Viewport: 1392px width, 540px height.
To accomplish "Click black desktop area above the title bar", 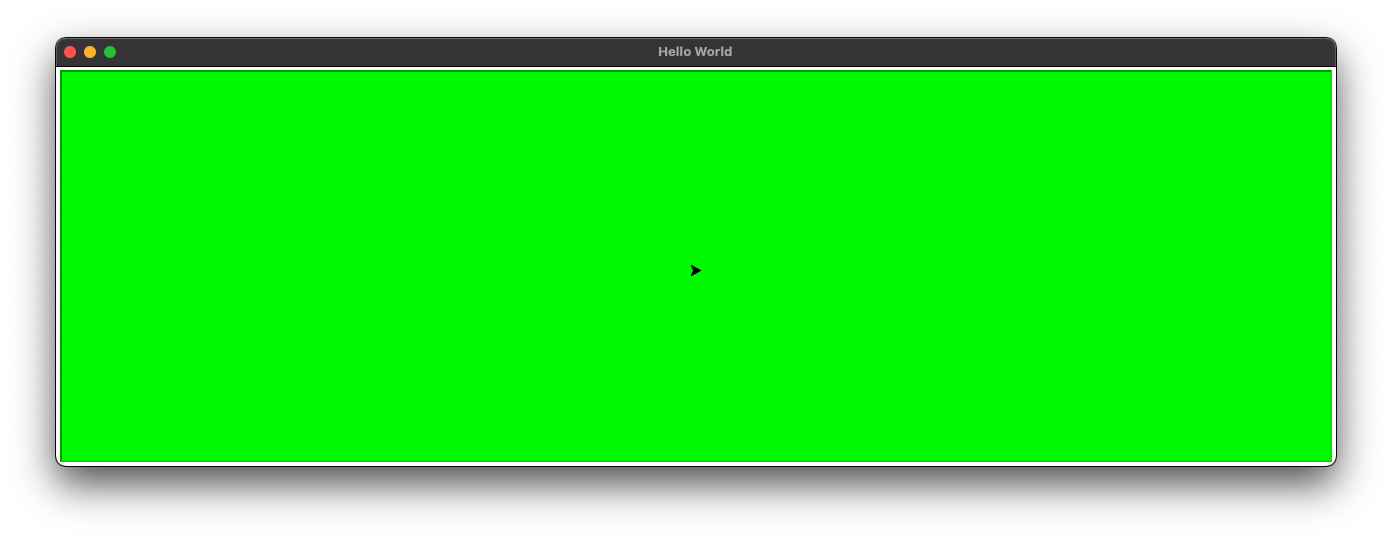I will 696,18.
